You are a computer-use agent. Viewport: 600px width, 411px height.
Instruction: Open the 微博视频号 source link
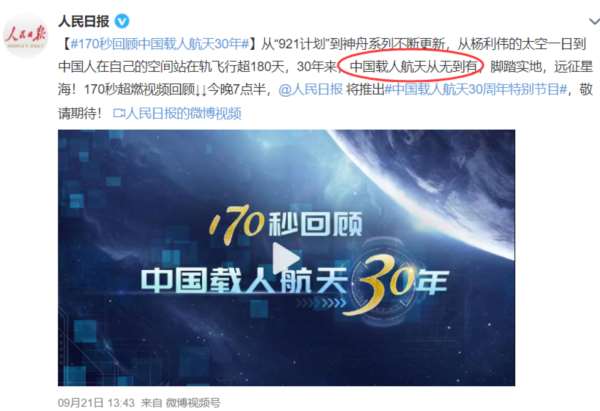coord(193,403)
